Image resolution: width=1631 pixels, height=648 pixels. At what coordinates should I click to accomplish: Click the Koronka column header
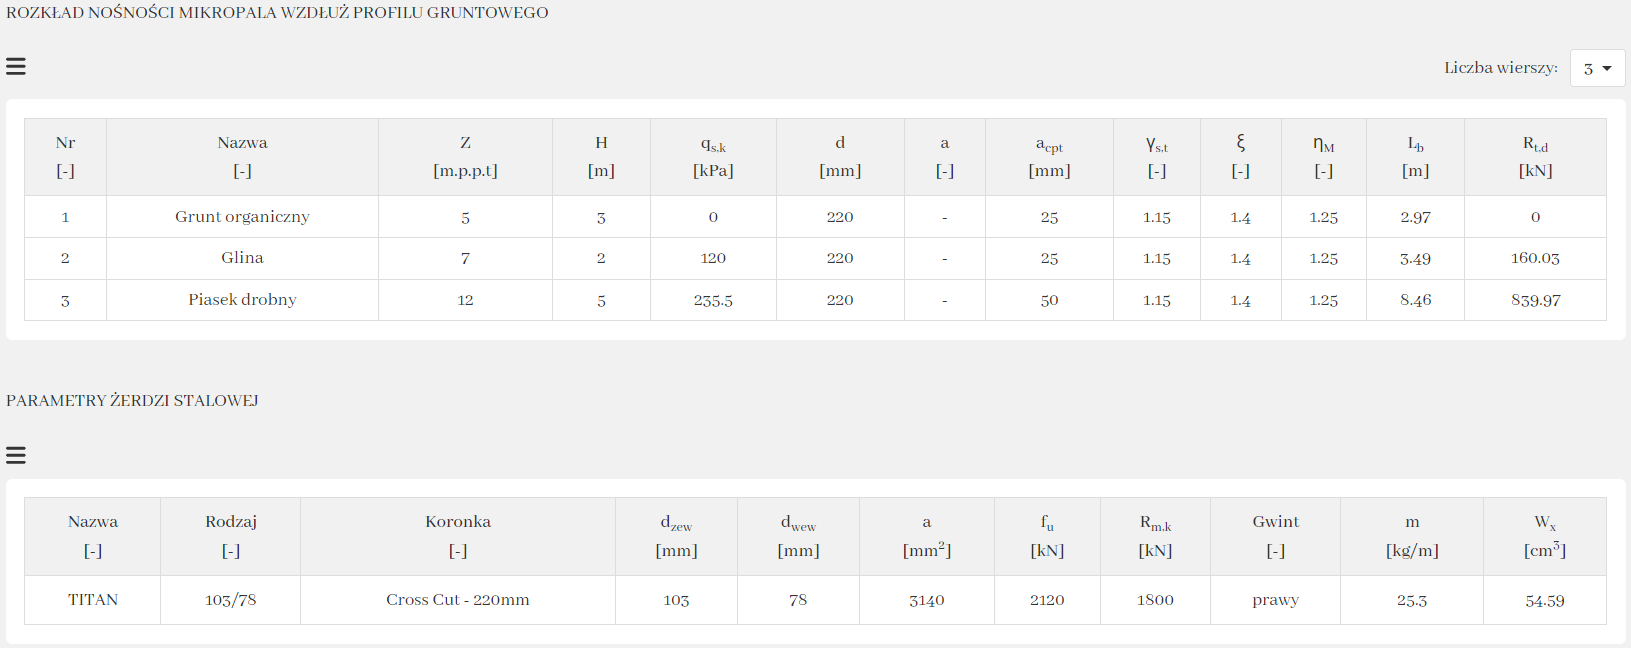(x=458, y=536)
